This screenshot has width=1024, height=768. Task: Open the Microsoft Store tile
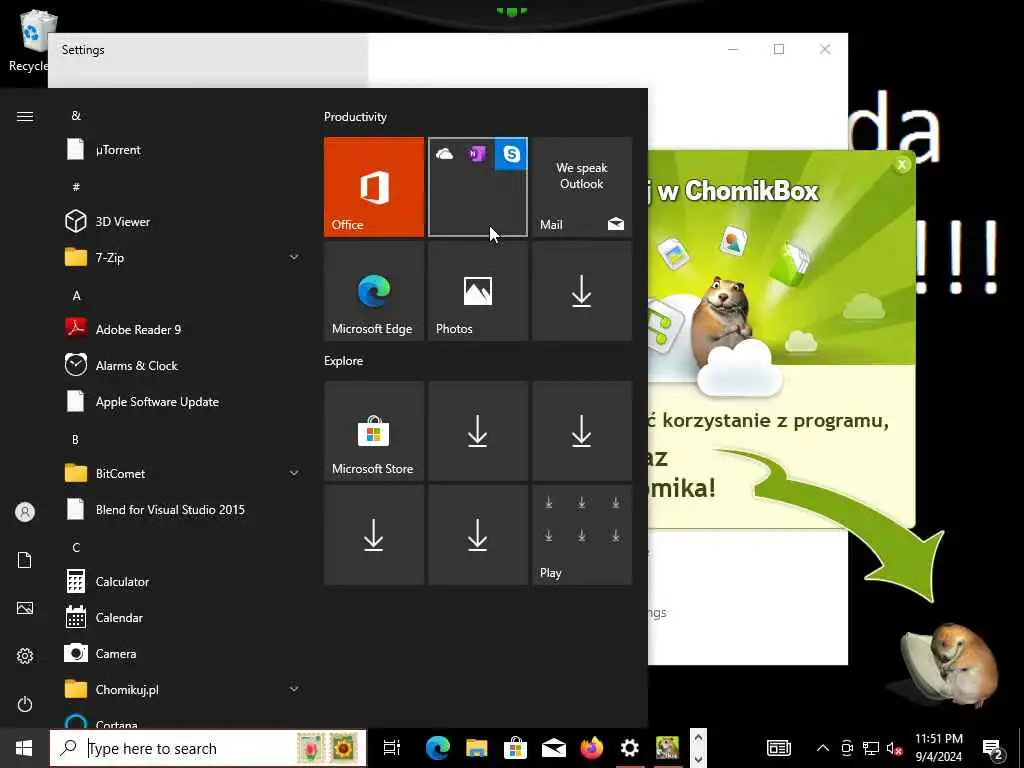point(374,431)
